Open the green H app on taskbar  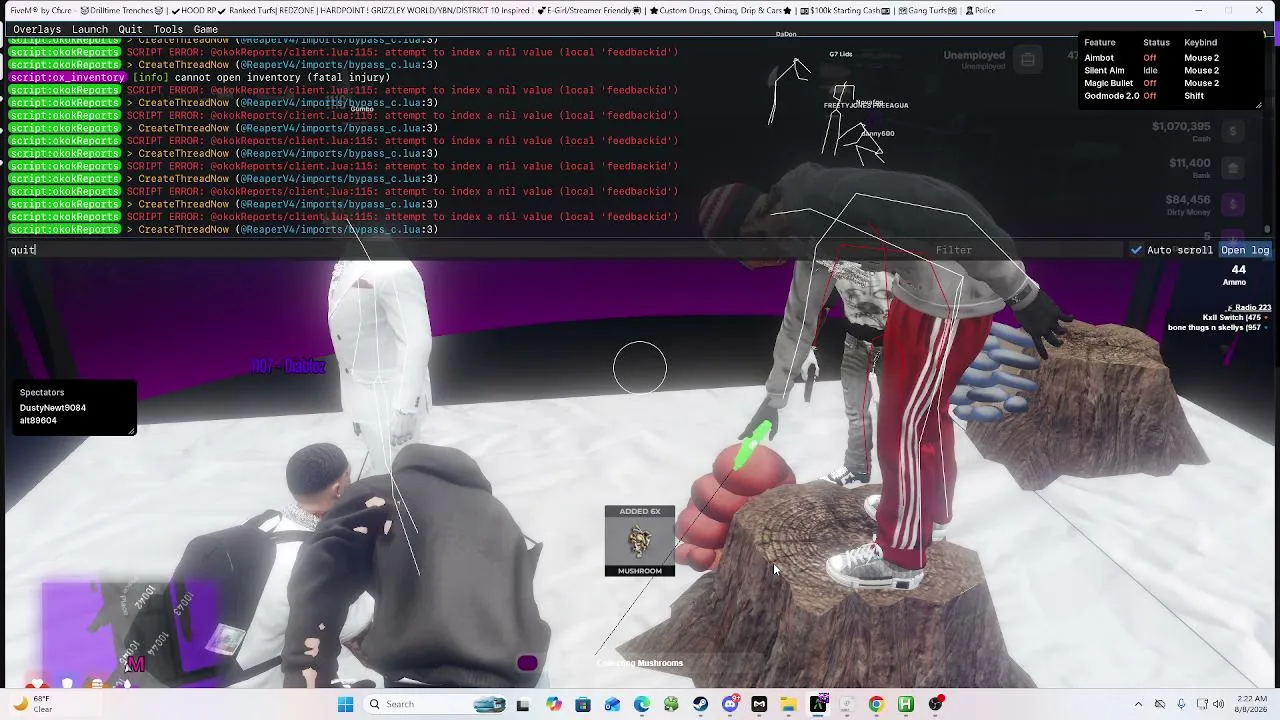[x=906, y=704]
